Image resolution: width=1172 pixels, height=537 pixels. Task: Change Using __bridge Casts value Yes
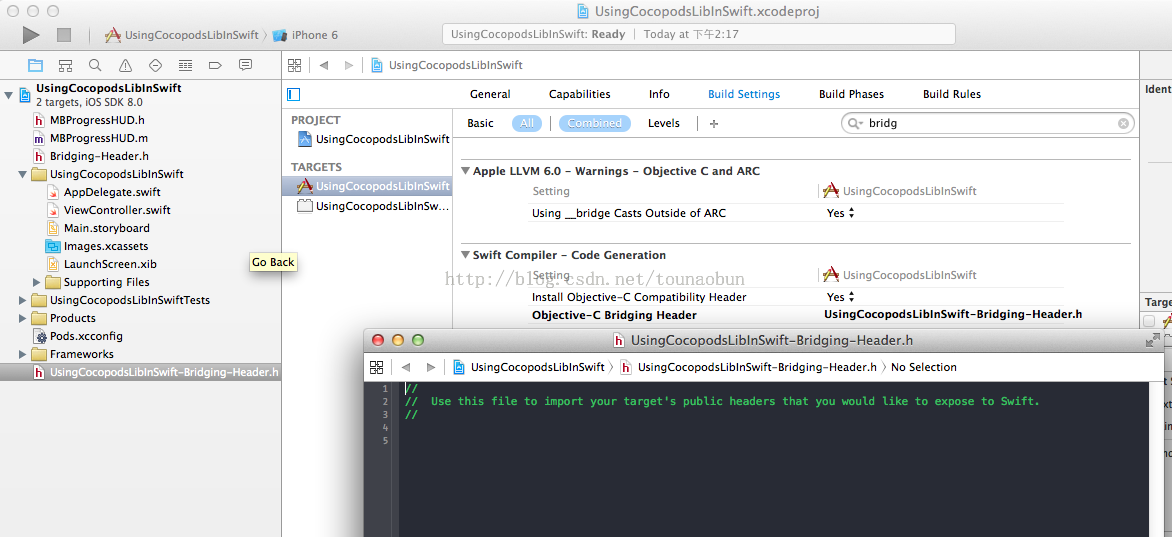840,213
